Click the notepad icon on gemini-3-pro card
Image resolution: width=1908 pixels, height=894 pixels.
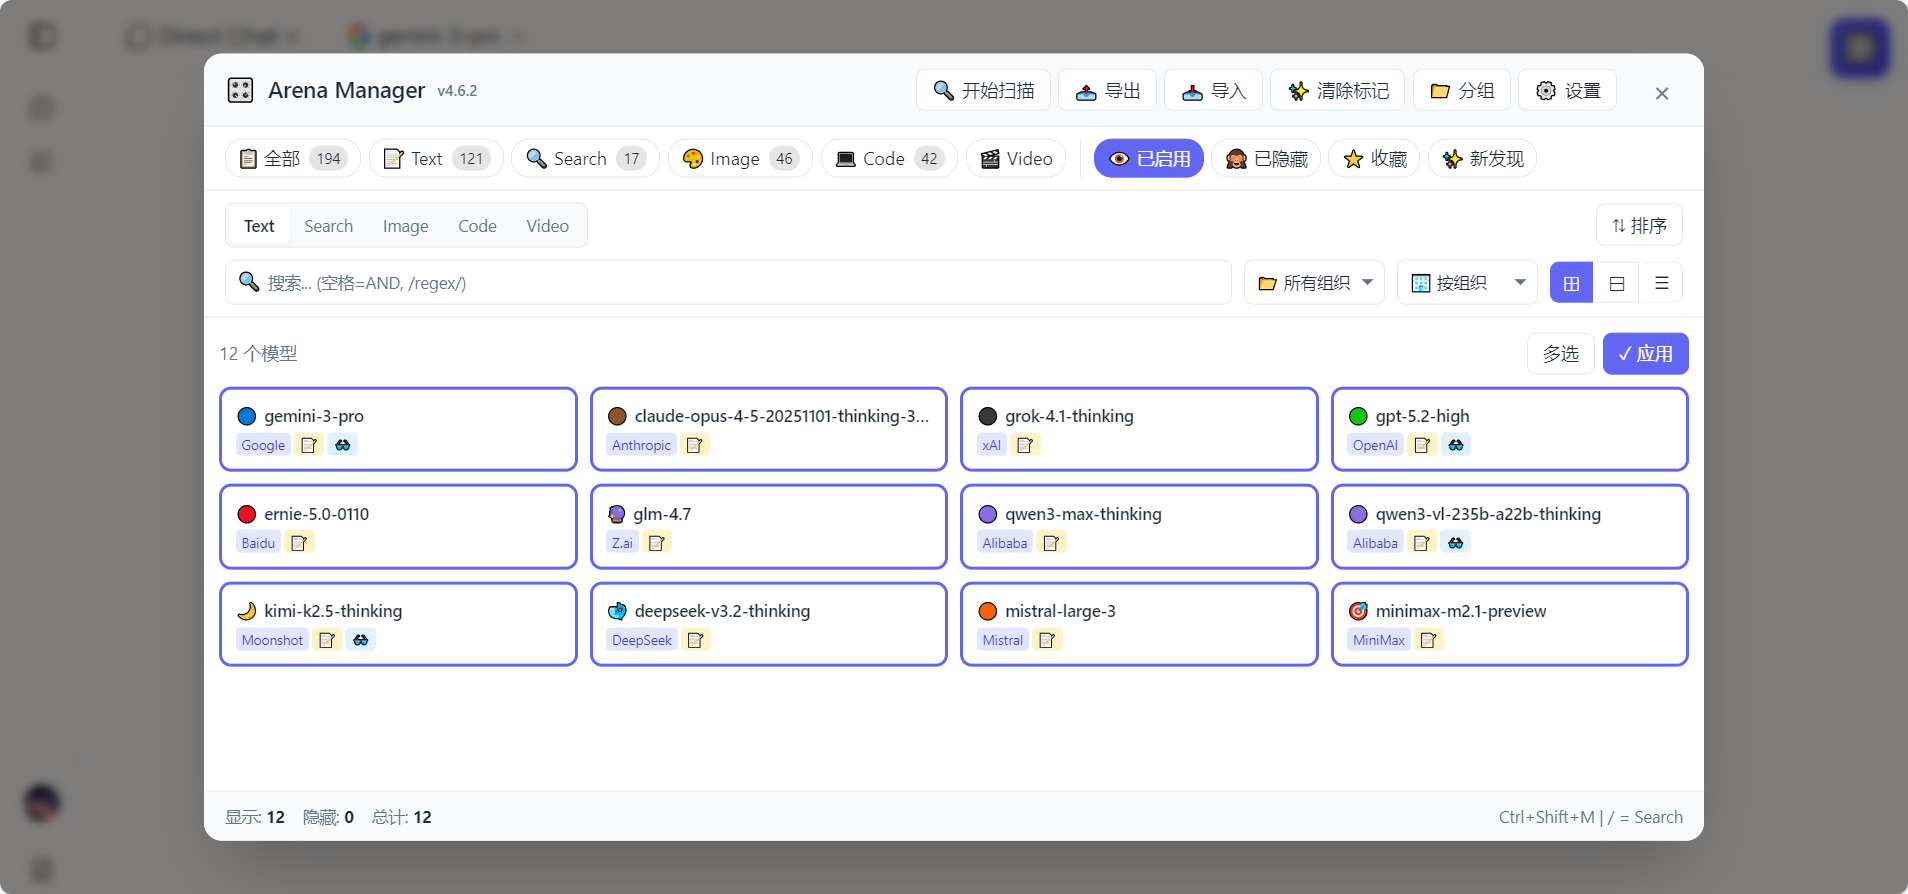tap(309, 445)
